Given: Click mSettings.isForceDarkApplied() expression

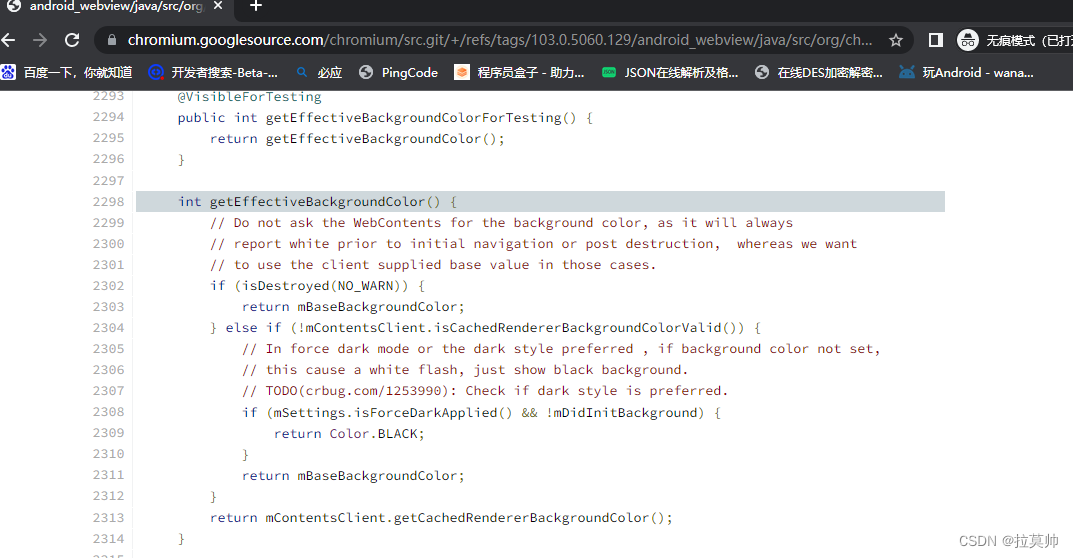Looking at the screenshot, I should (393, 413).
